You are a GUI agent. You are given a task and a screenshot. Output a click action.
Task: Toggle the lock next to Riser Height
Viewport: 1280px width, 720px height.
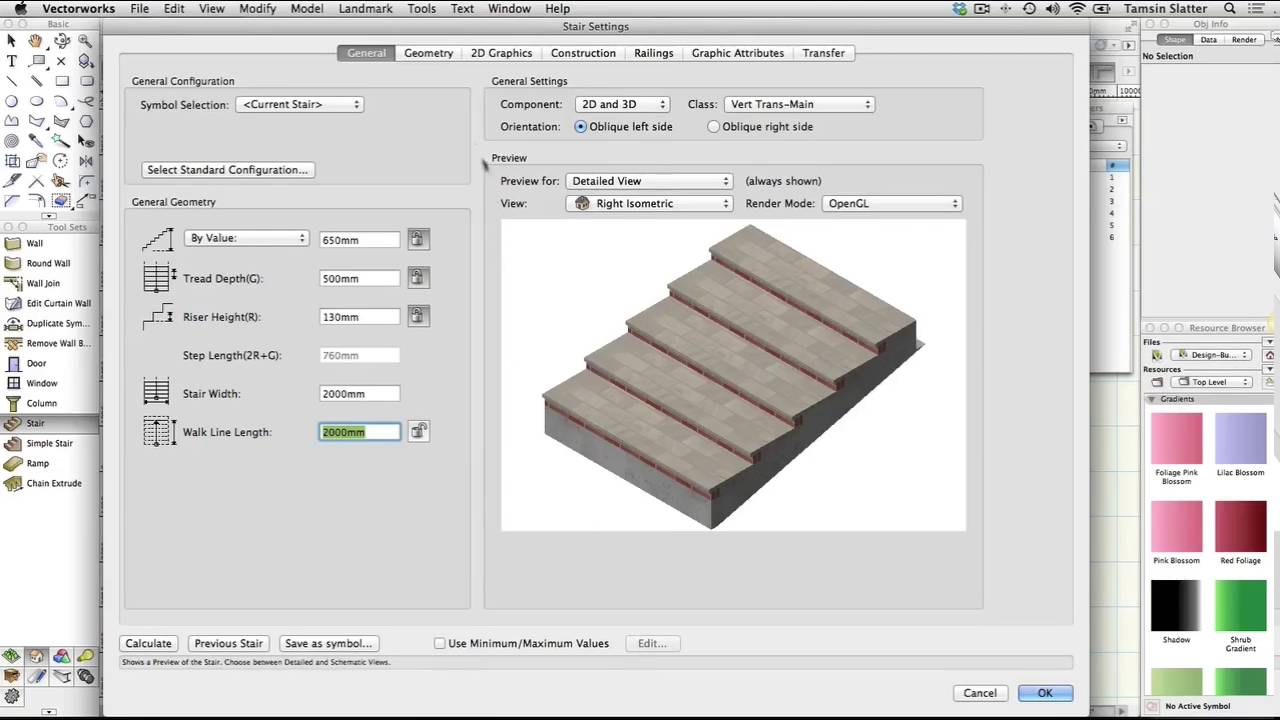[x=417, y=316]
